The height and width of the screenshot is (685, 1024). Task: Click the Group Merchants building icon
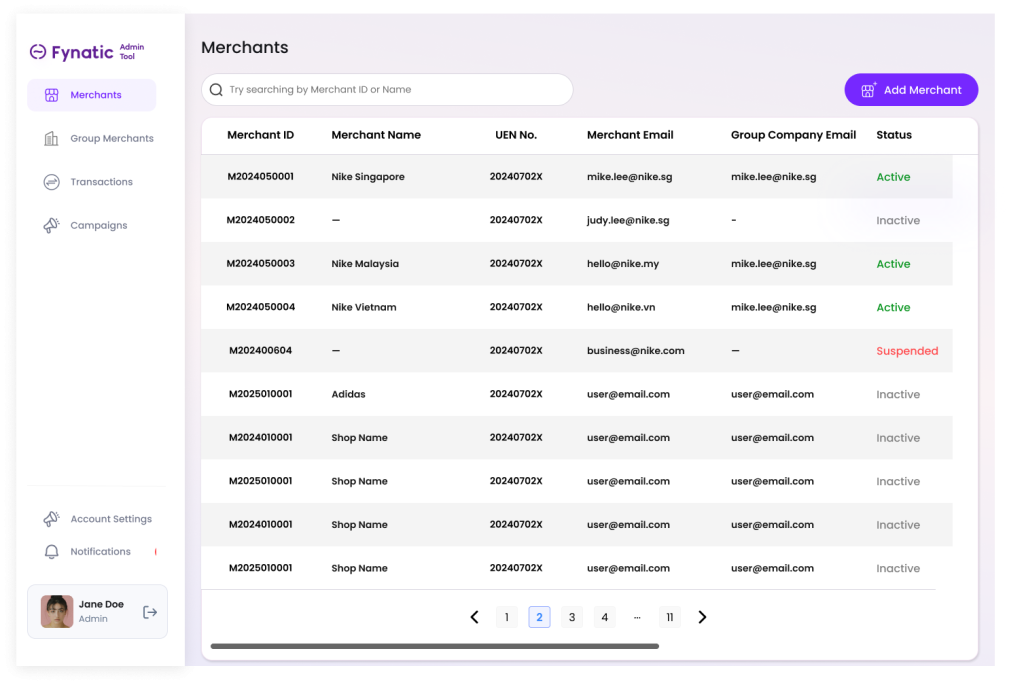pyautogui.click(x=51, y=138)
